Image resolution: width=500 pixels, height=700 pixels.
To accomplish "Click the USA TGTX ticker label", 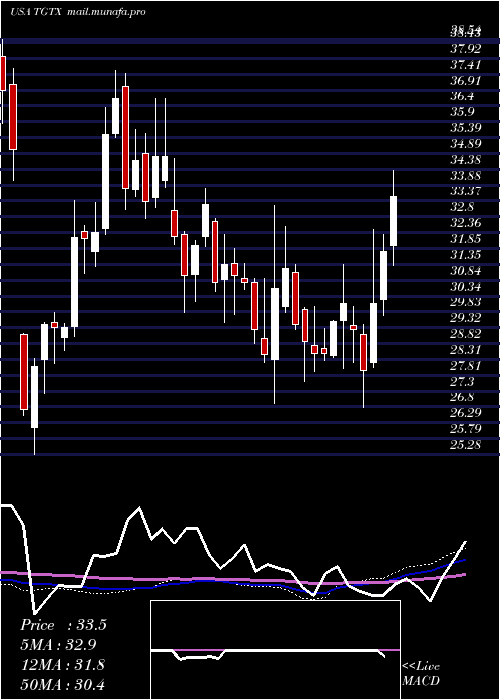I will pyautogui.click(x=37, y=12).
